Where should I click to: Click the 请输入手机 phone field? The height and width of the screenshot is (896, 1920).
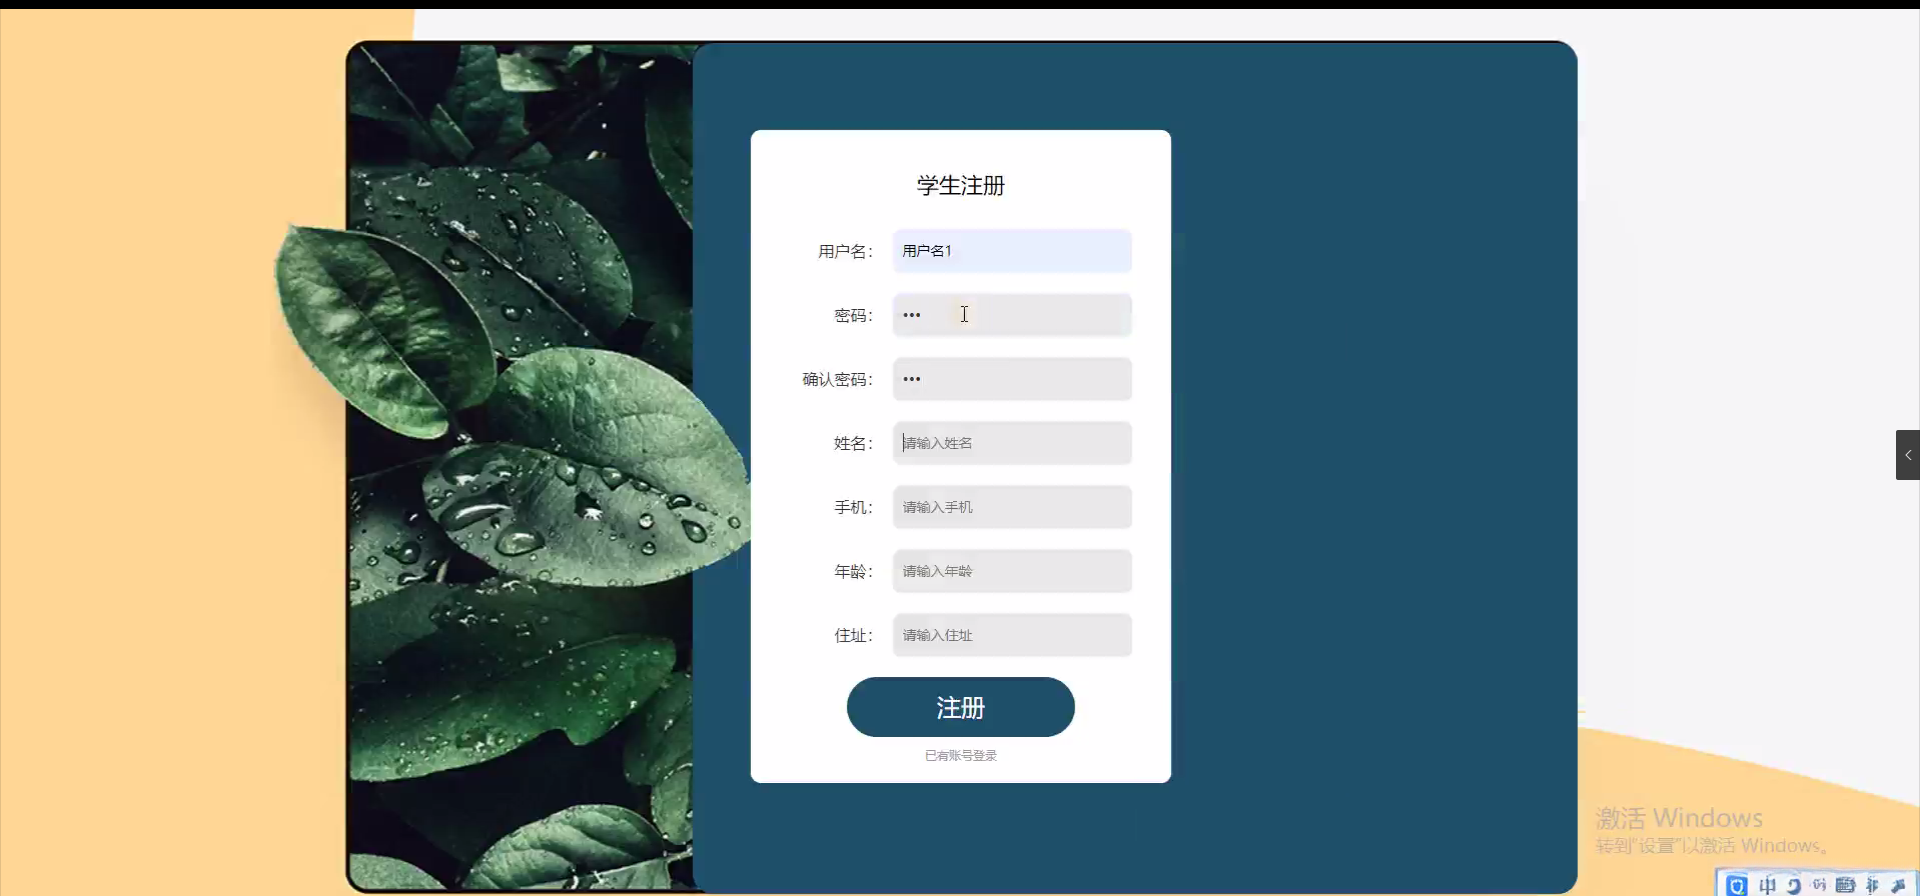(1012, 507)
